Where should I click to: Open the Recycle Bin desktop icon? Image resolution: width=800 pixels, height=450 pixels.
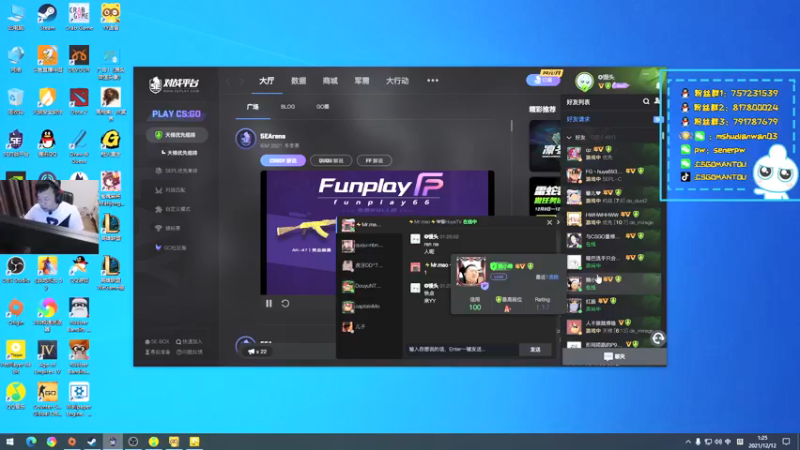[x=16, y=101]
